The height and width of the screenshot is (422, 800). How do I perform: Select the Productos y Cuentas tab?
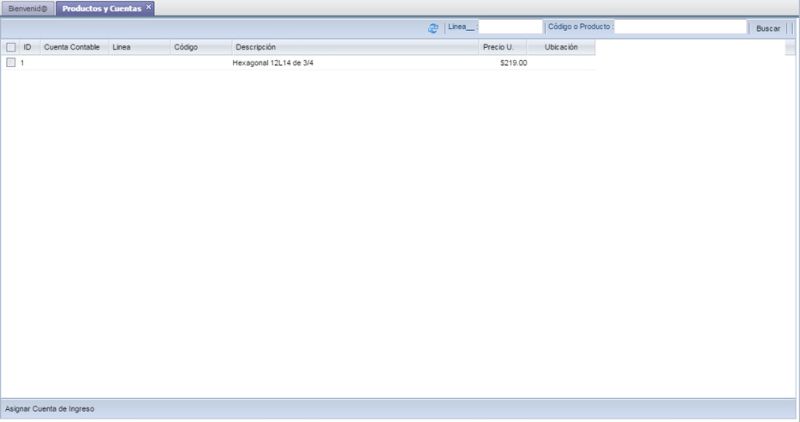100,8
